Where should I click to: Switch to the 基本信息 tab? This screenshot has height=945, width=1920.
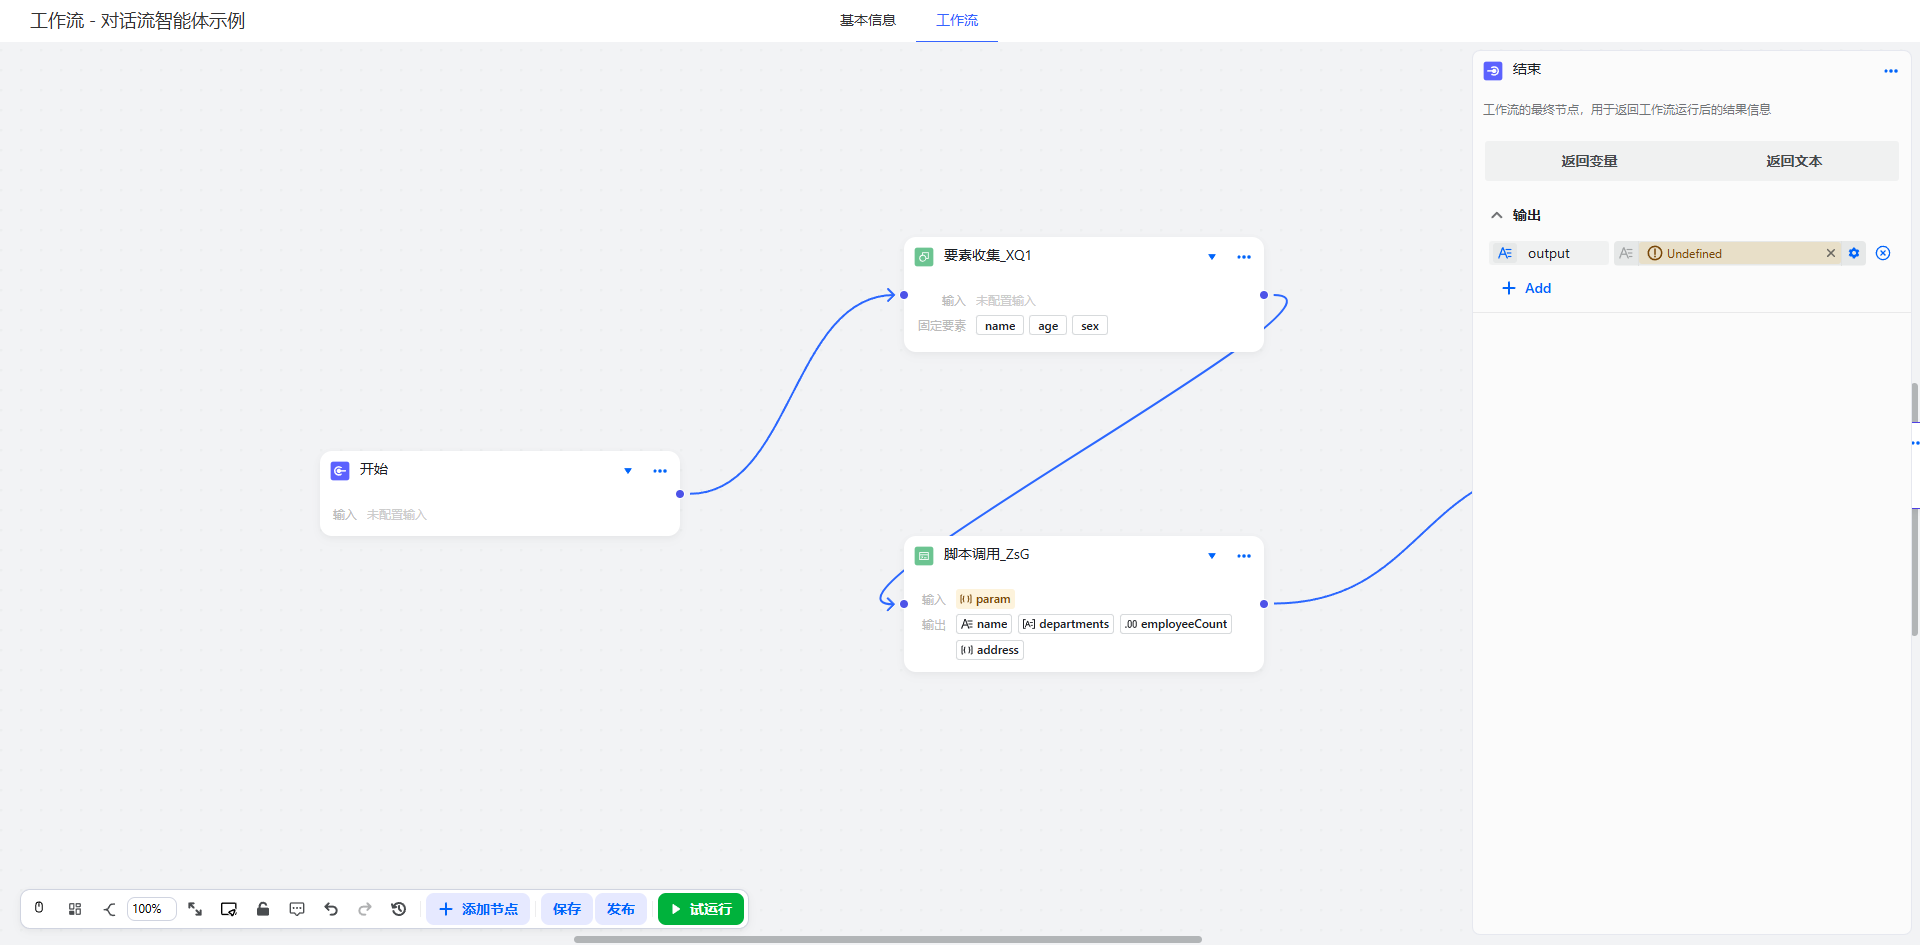click(x=867, y=20)
